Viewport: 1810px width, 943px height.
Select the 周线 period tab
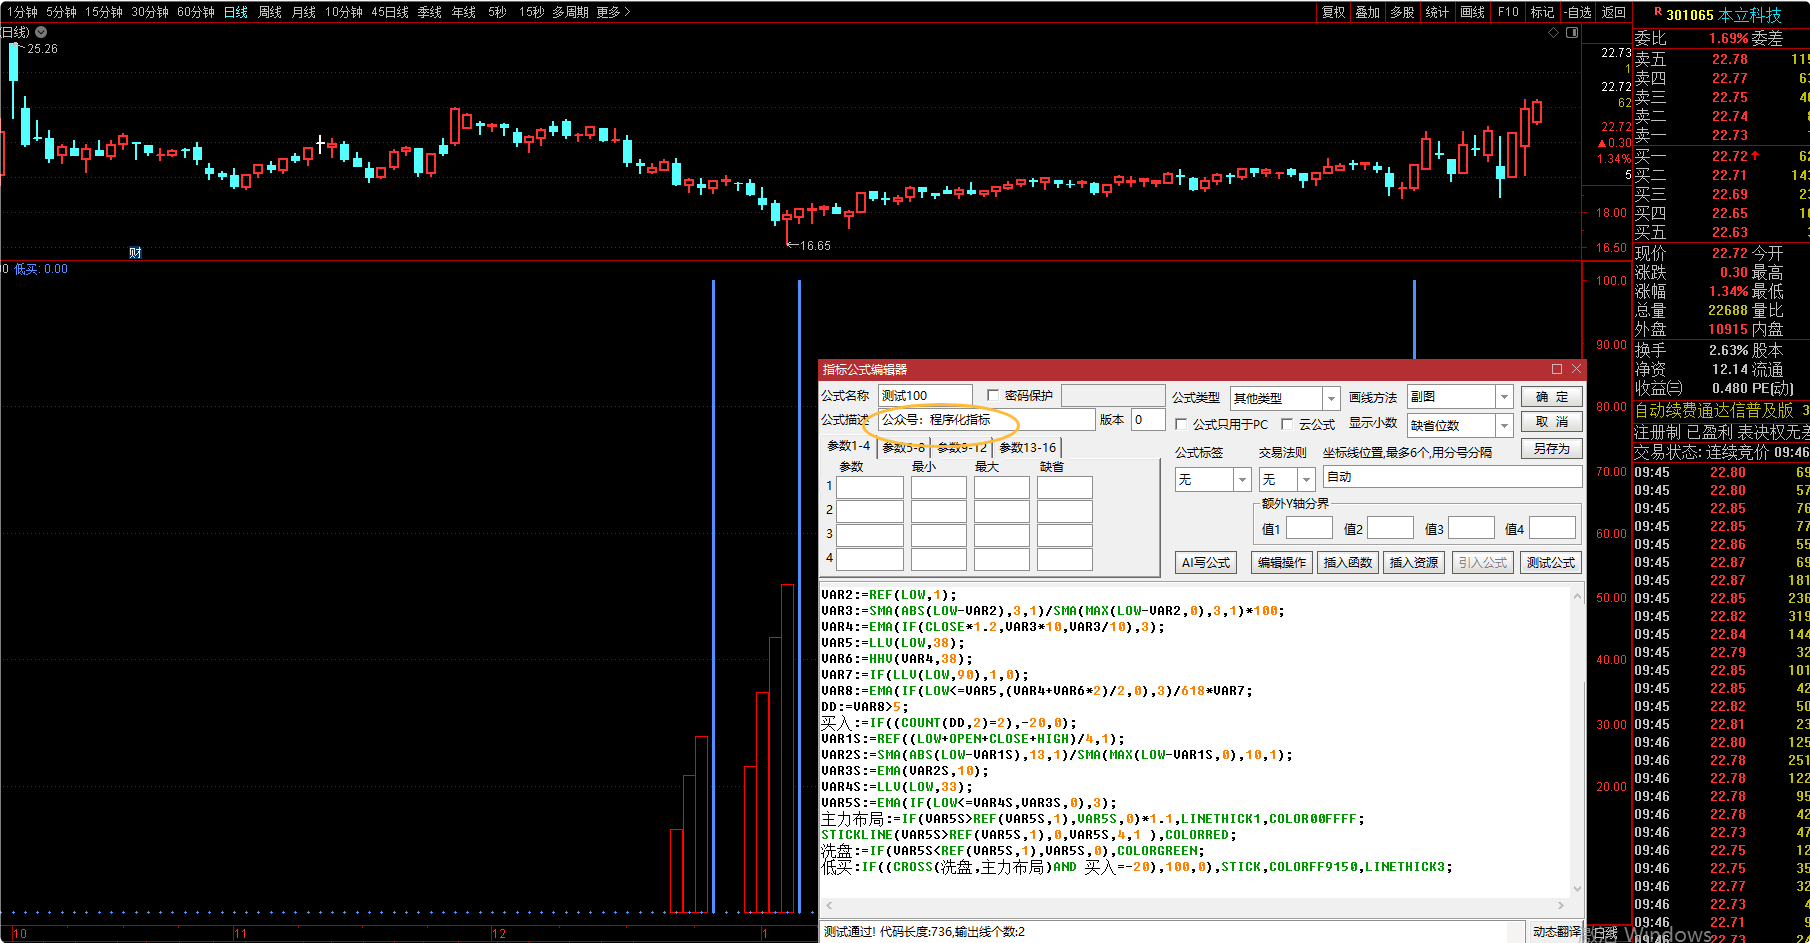pyautogui.click(x=270, y=12)
